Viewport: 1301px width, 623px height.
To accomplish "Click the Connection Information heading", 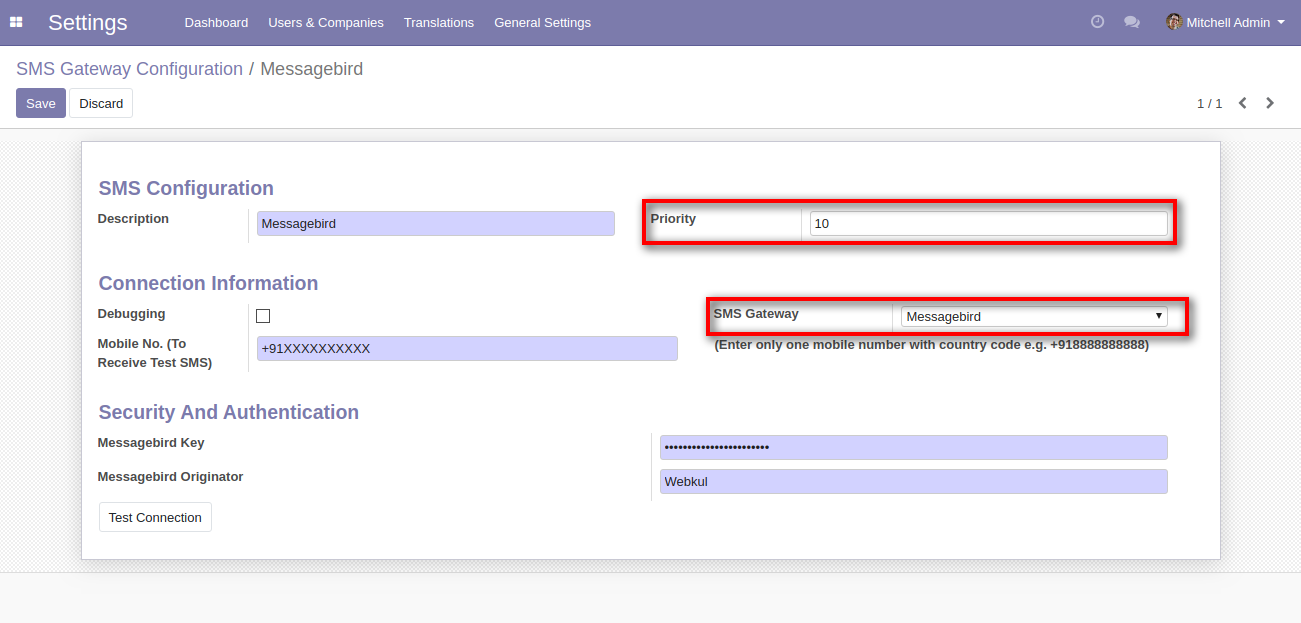I will point(208,283).
